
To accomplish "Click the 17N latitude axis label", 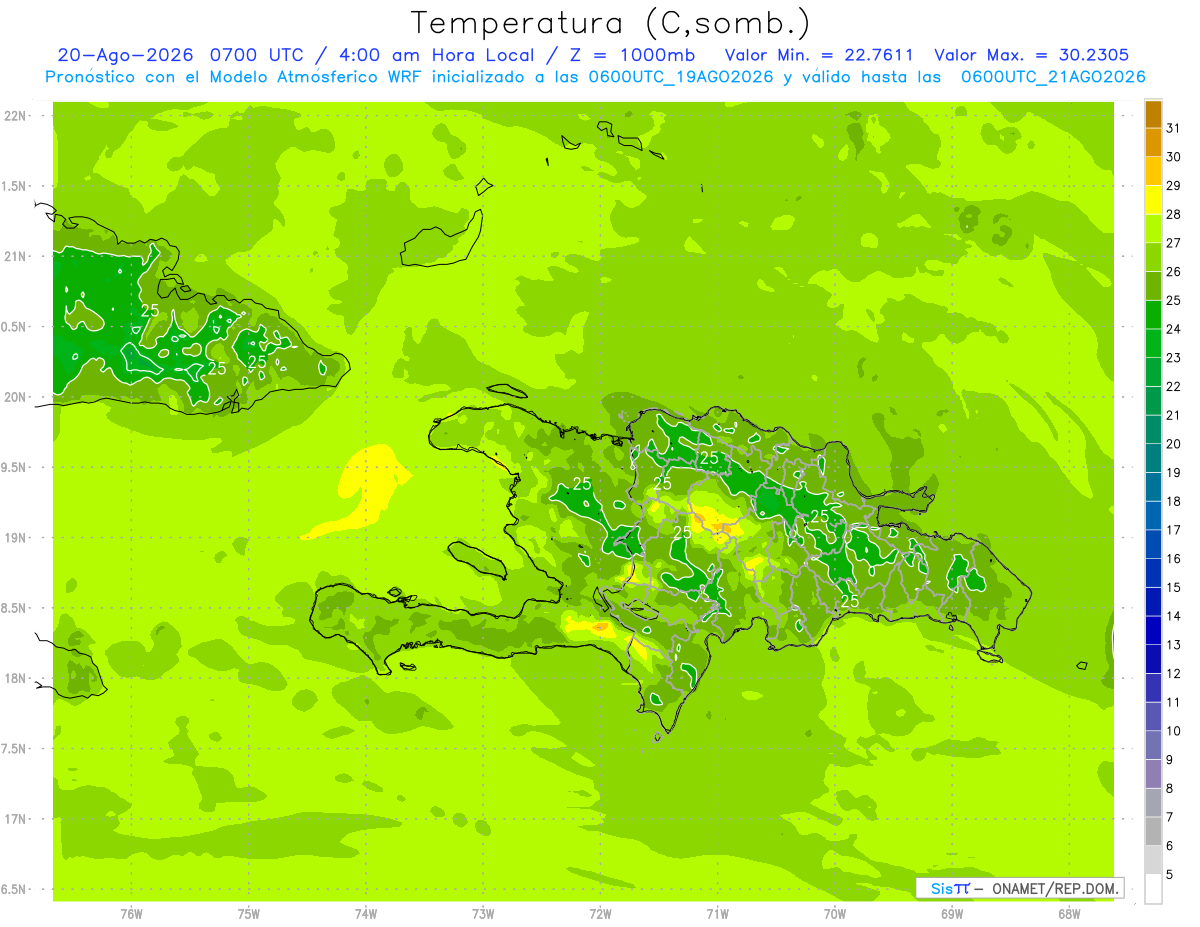I will [x=16, y=819].
